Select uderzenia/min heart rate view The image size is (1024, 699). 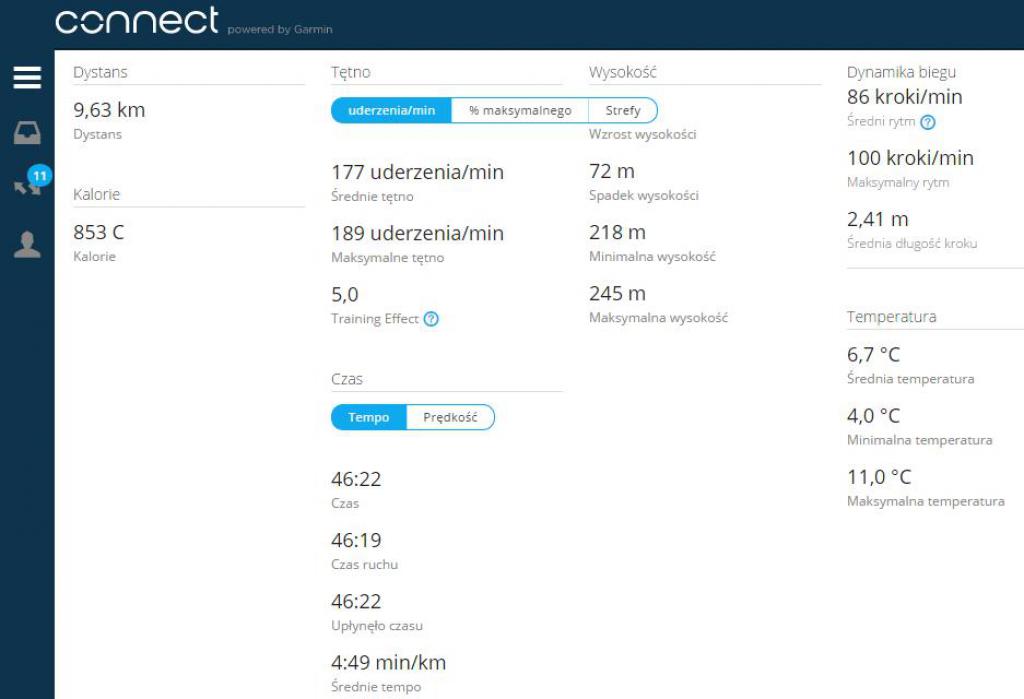click(x=391, y=110)
